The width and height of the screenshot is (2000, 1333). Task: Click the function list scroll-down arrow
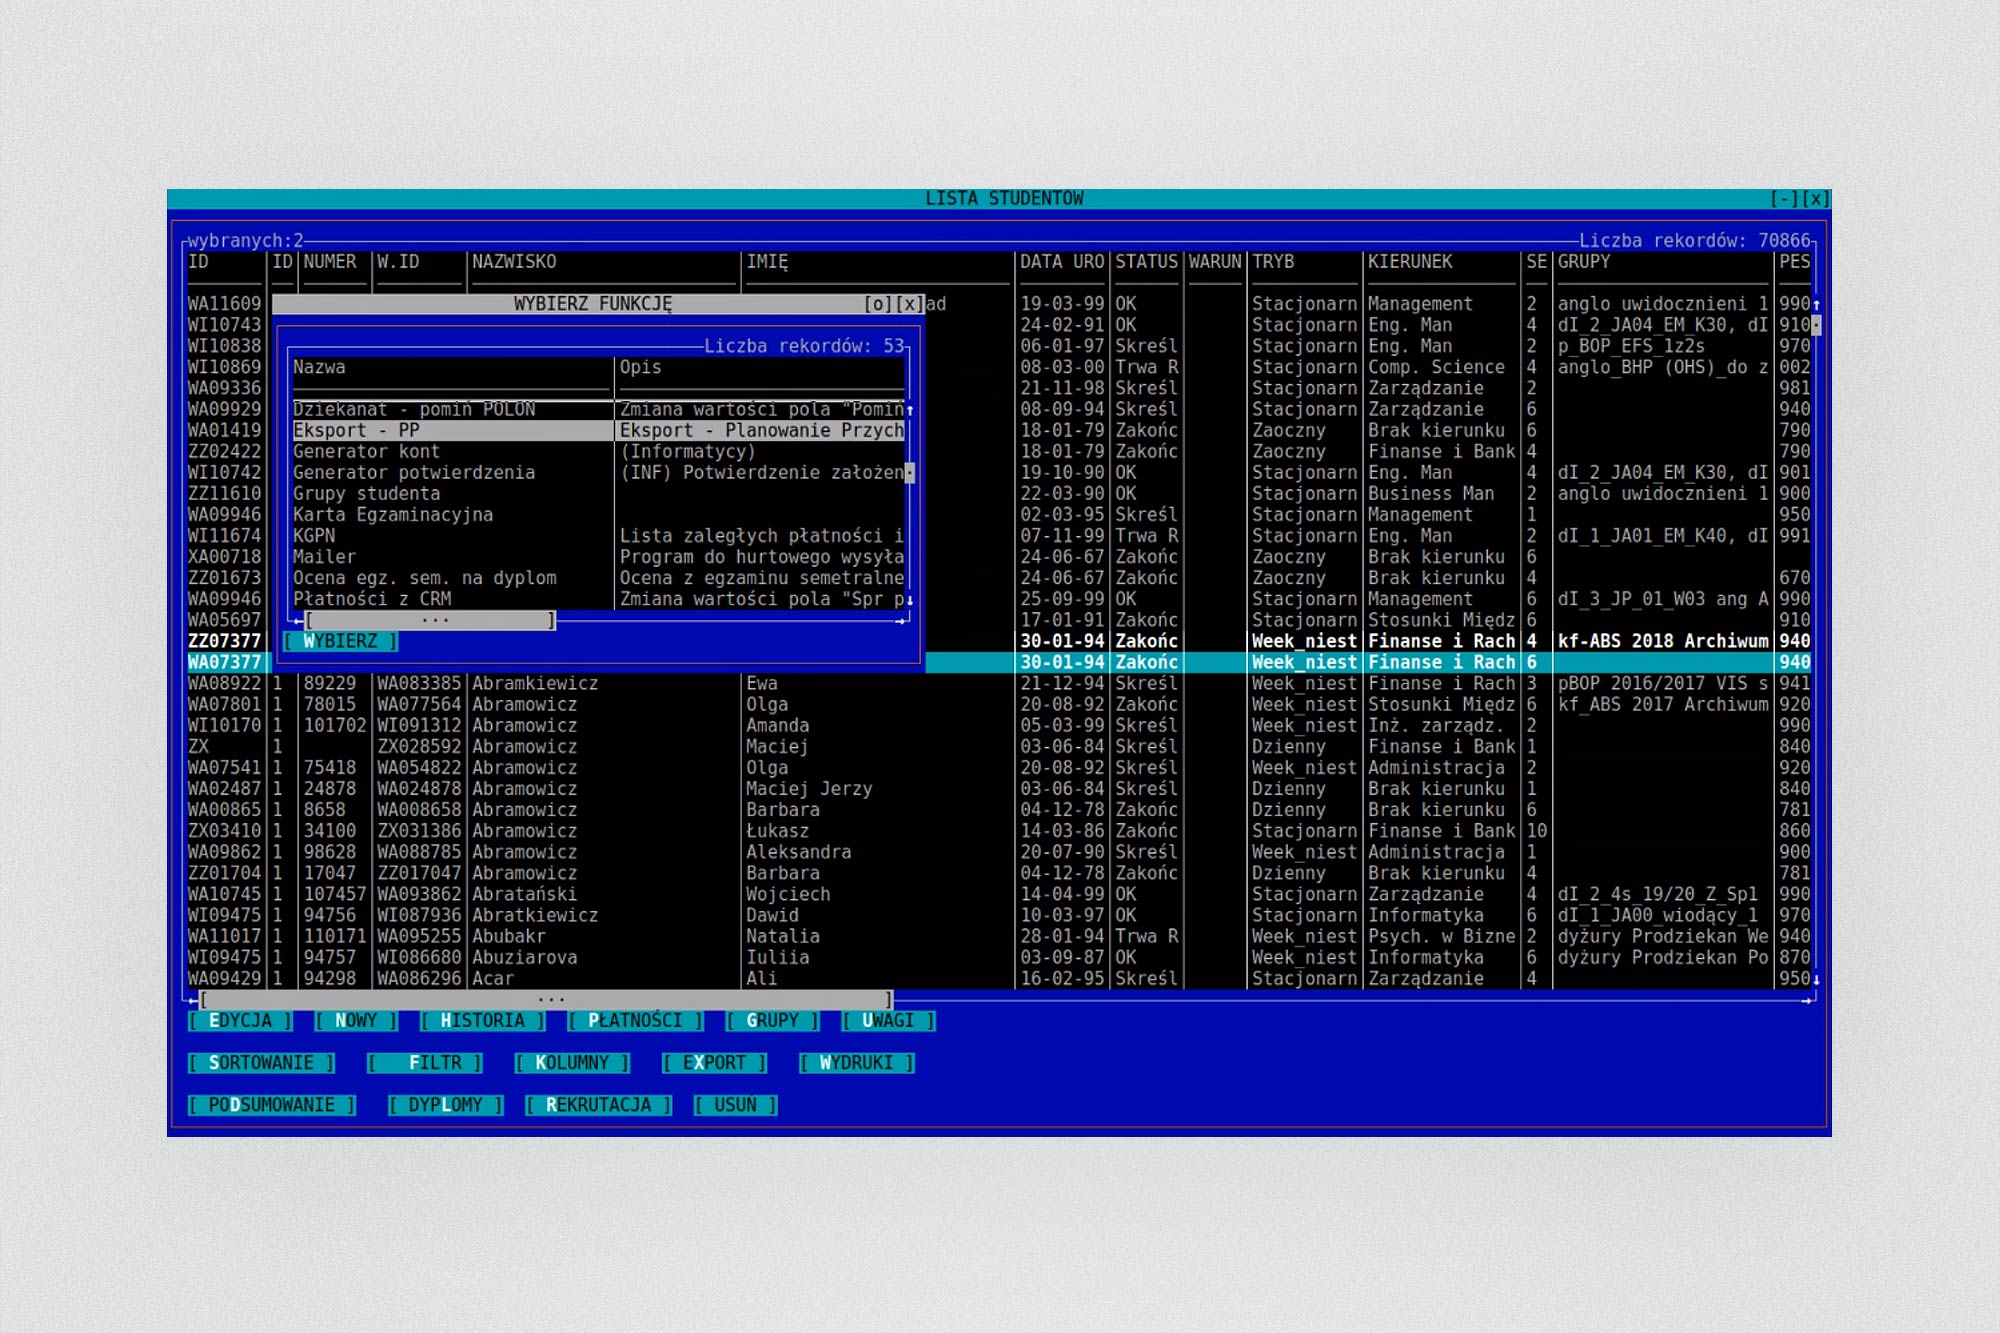(909, 600)
